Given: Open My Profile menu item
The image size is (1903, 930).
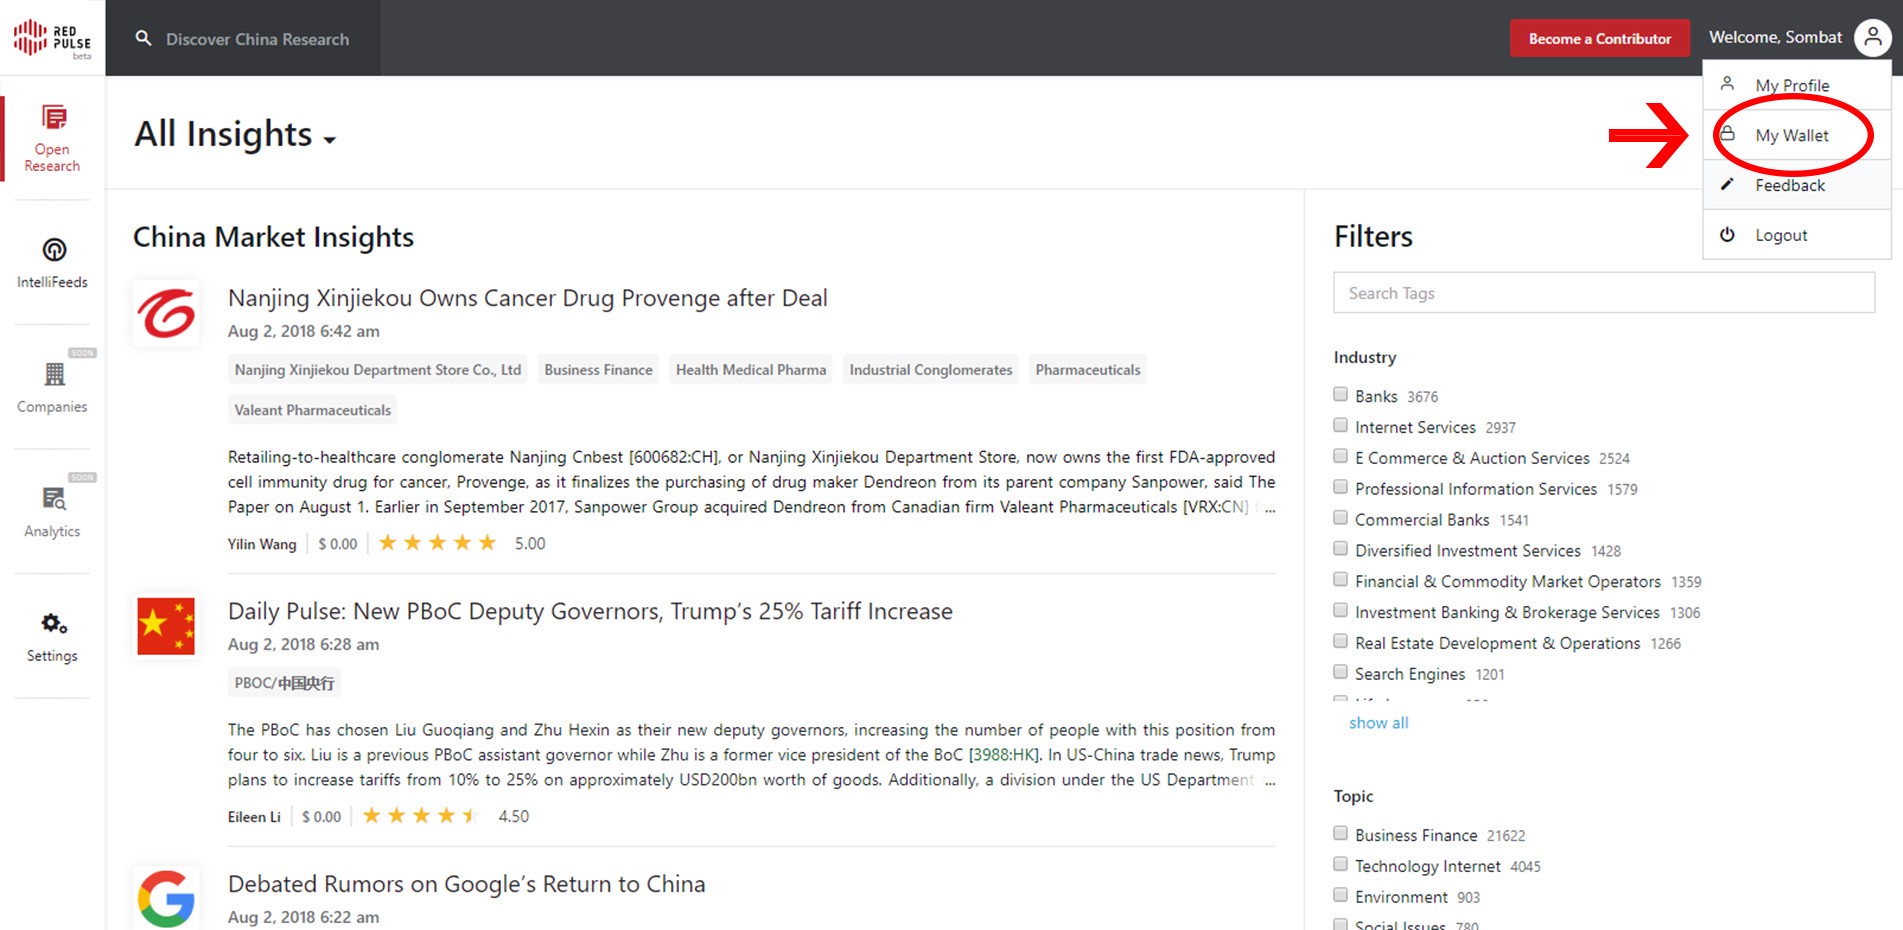Looking at the screenshot, I should coord(1797,85).
